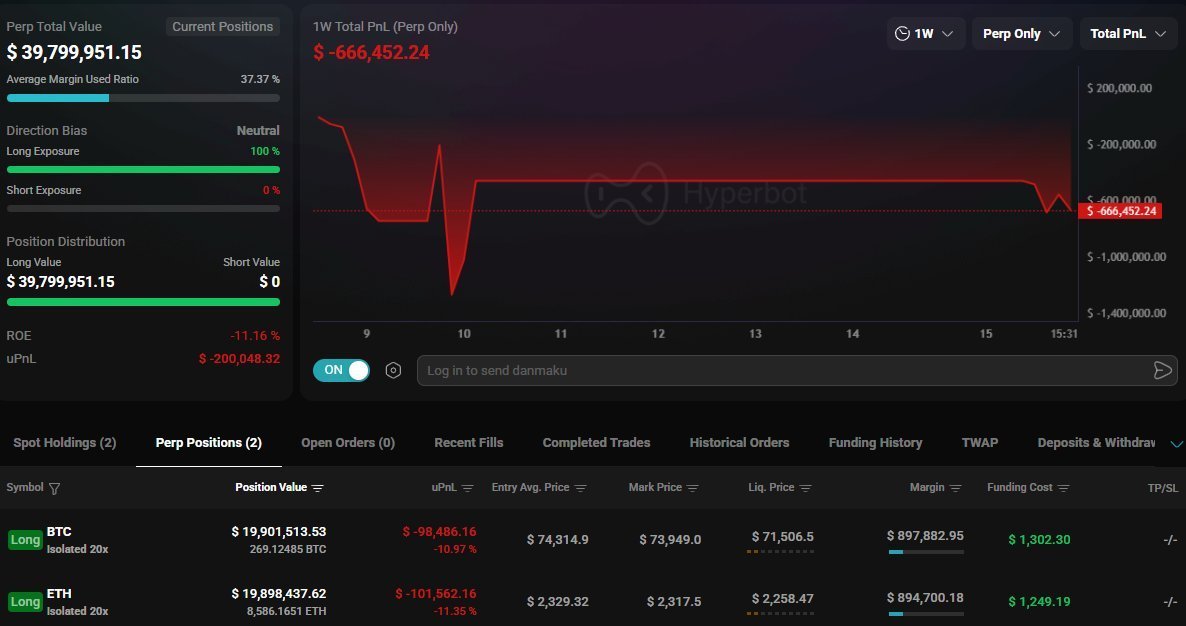Open the Perp Only dropdown
Screen dimensions: 1186x626
1021,33
